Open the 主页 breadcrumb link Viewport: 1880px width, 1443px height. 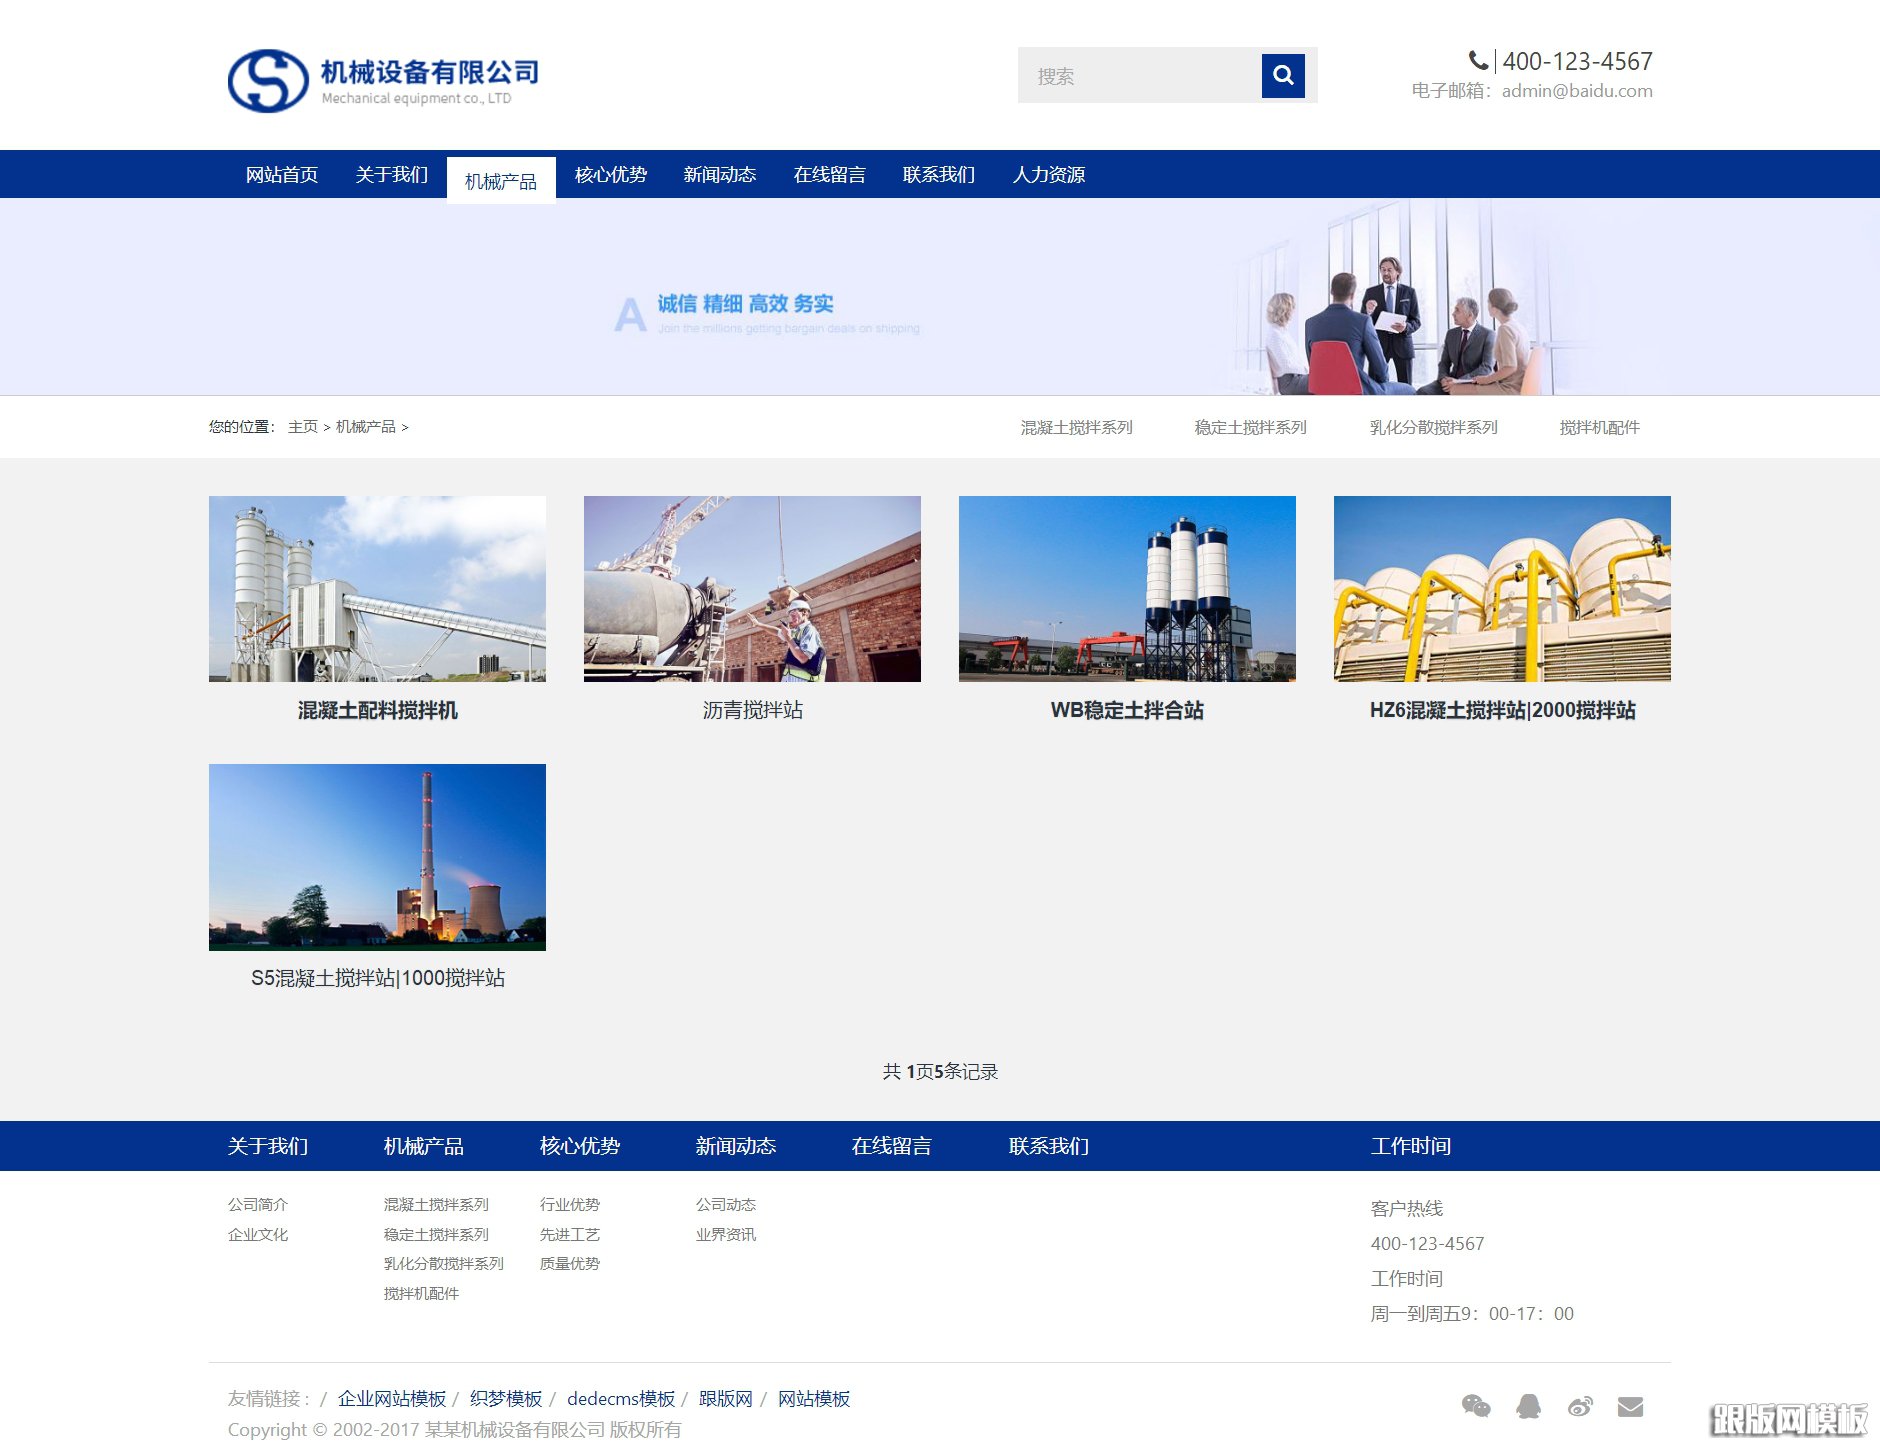pos(303,427)
